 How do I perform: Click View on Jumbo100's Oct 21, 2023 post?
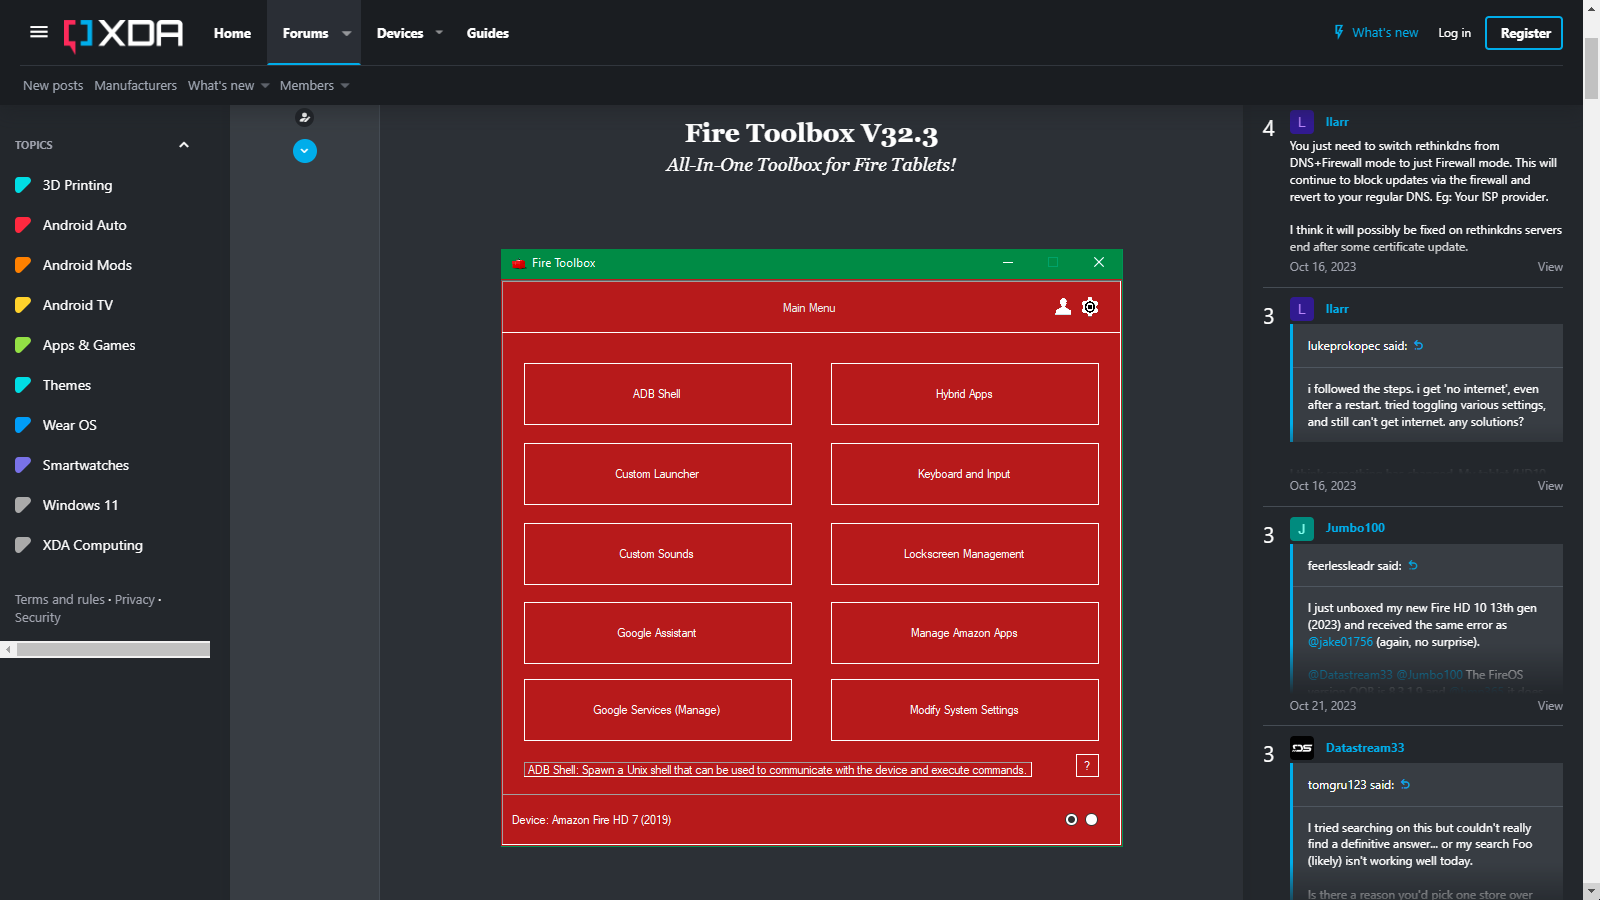coord(1550,706)
